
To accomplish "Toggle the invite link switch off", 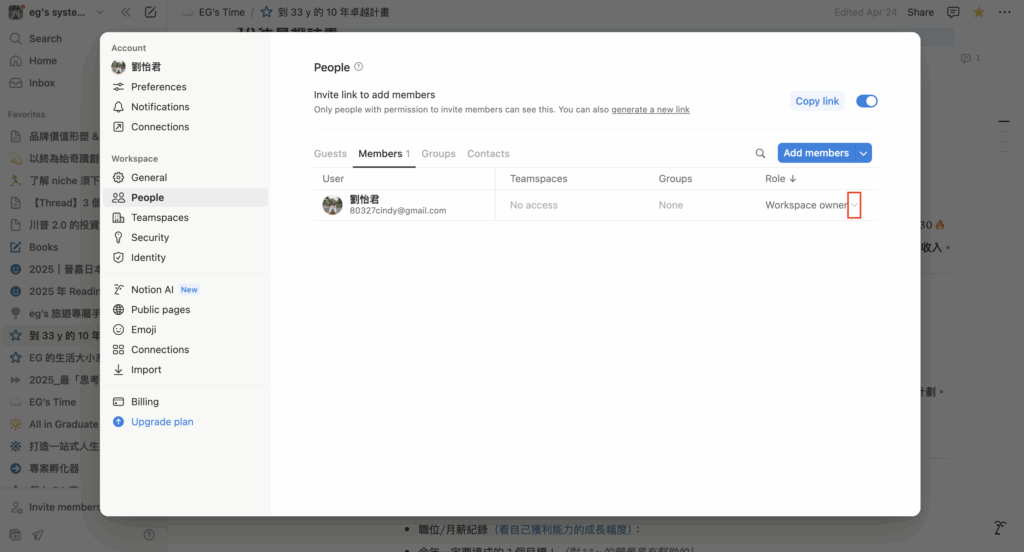I will point(866,101).
